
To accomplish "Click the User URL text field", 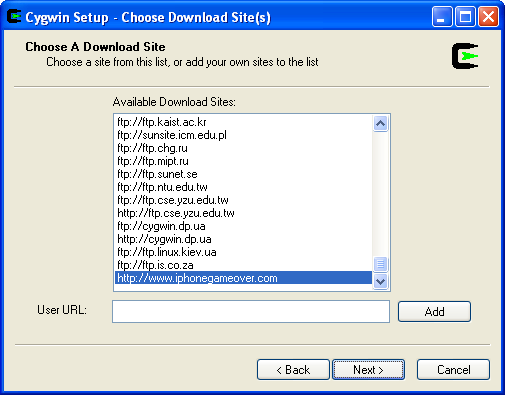I will 251,311.
